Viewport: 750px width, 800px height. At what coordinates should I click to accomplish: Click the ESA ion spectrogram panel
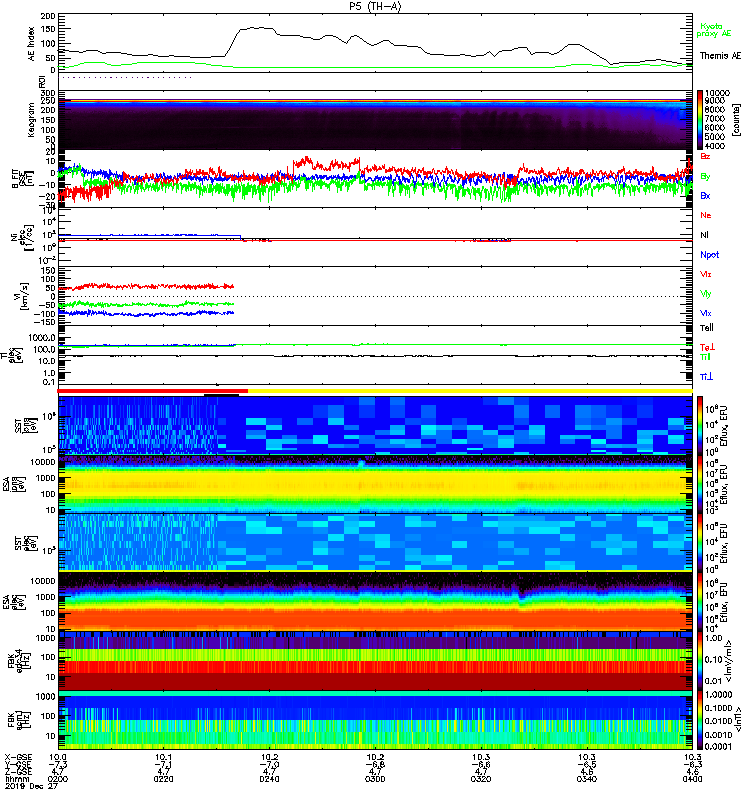tap(375, 484)
